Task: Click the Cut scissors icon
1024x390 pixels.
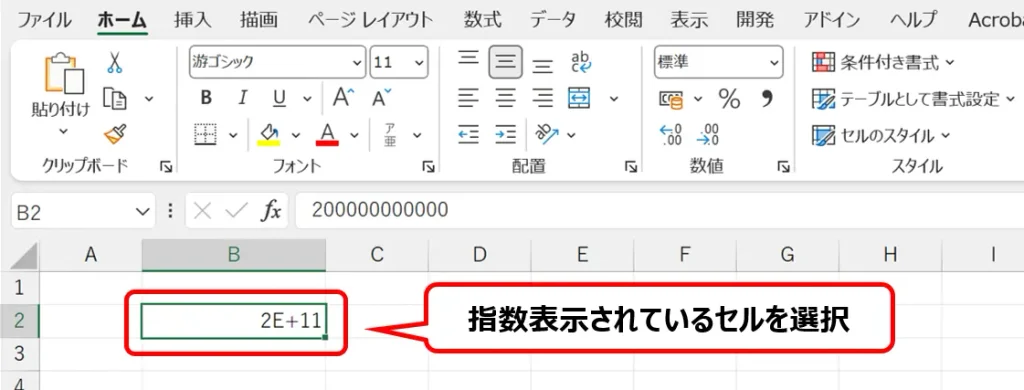Action: pyautogui.click(x=115, y=63)
